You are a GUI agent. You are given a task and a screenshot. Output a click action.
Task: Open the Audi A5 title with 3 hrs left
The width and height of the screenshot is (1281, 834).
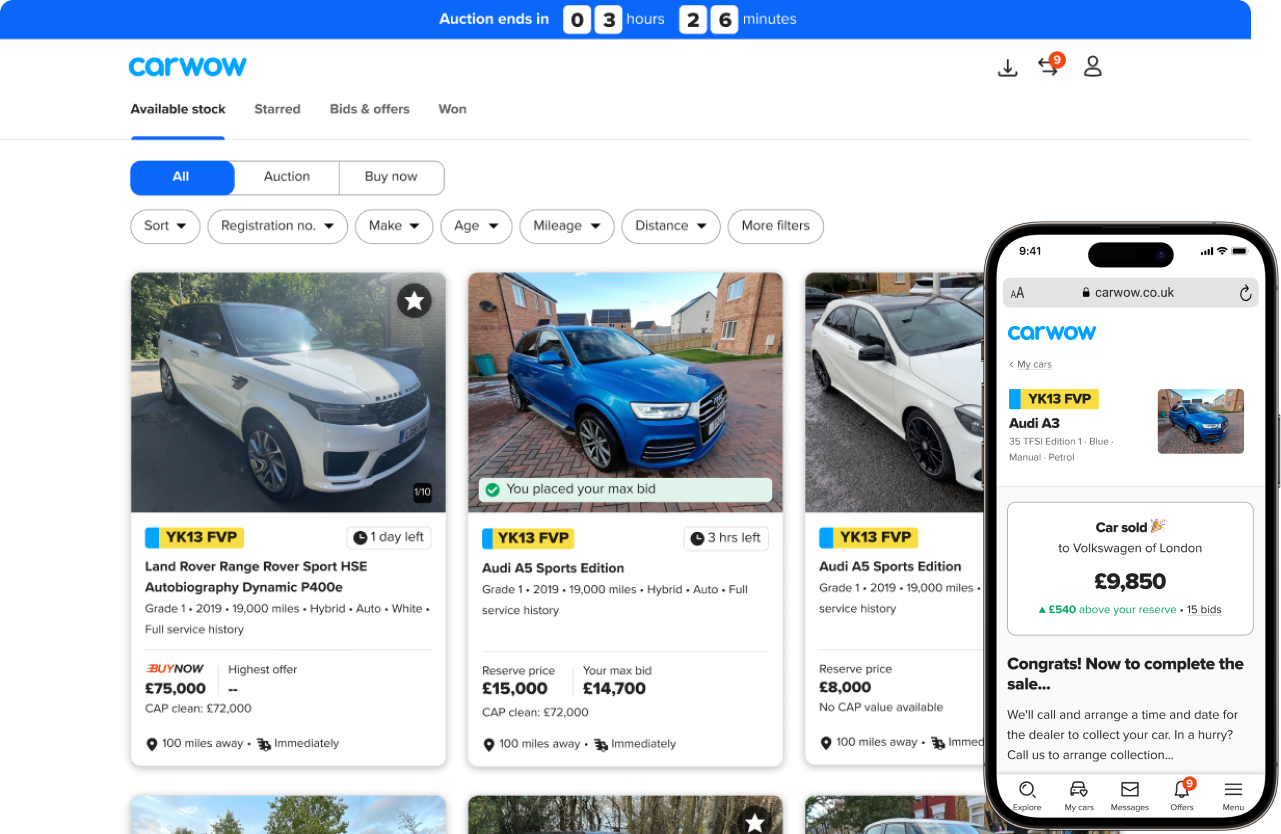[553, 568]
